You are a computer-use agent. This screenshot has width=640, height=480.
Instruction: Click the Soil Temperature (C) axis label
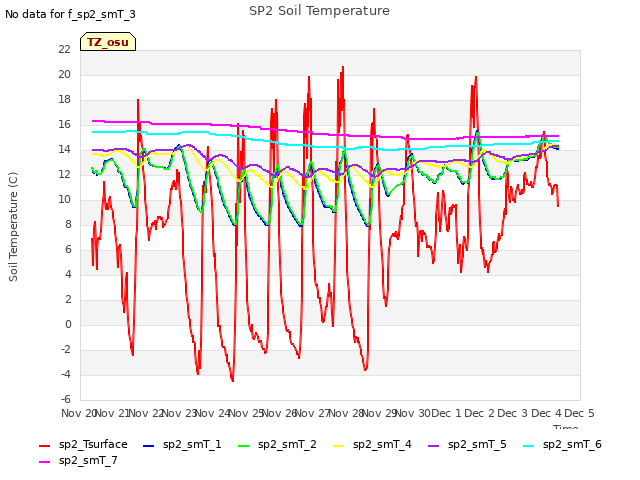pos(13,227)
